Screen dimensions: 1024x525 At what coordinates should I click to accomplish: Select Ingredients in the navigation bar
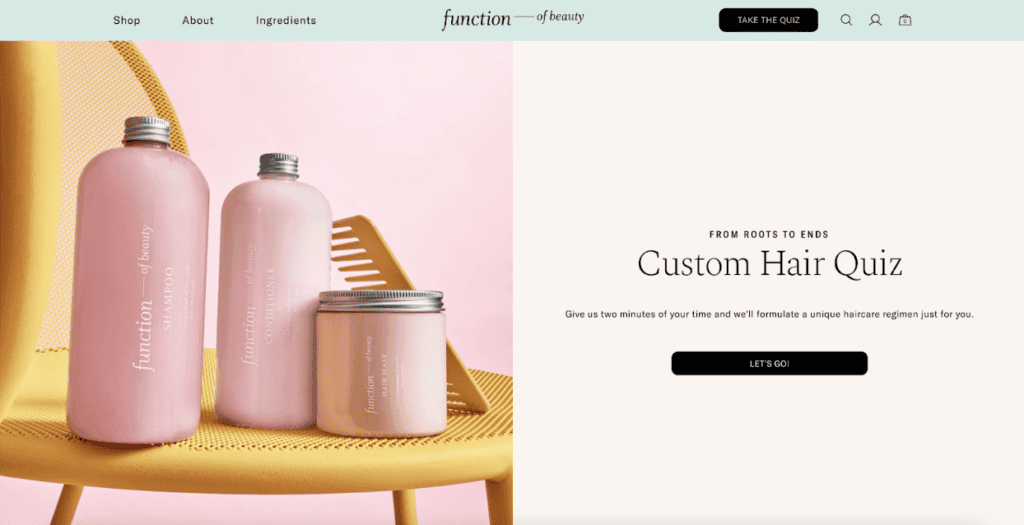286,20
